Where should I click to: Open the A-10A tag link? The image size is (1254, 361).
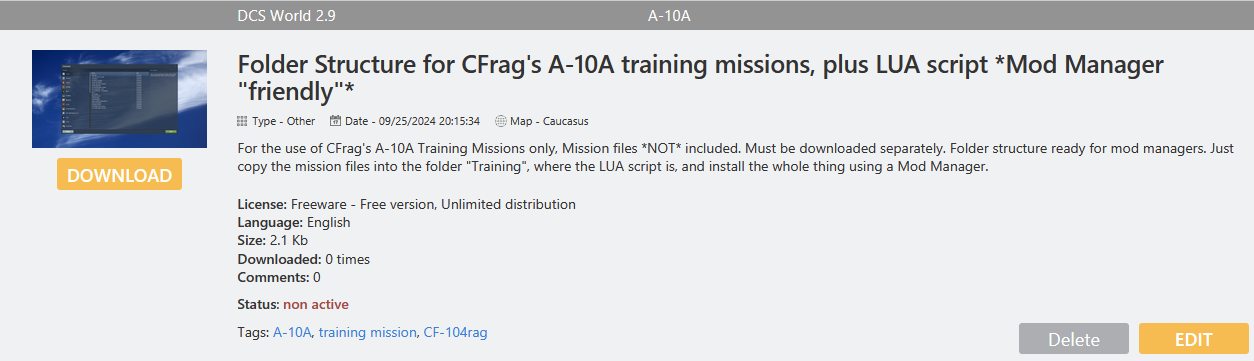point(292,332)
